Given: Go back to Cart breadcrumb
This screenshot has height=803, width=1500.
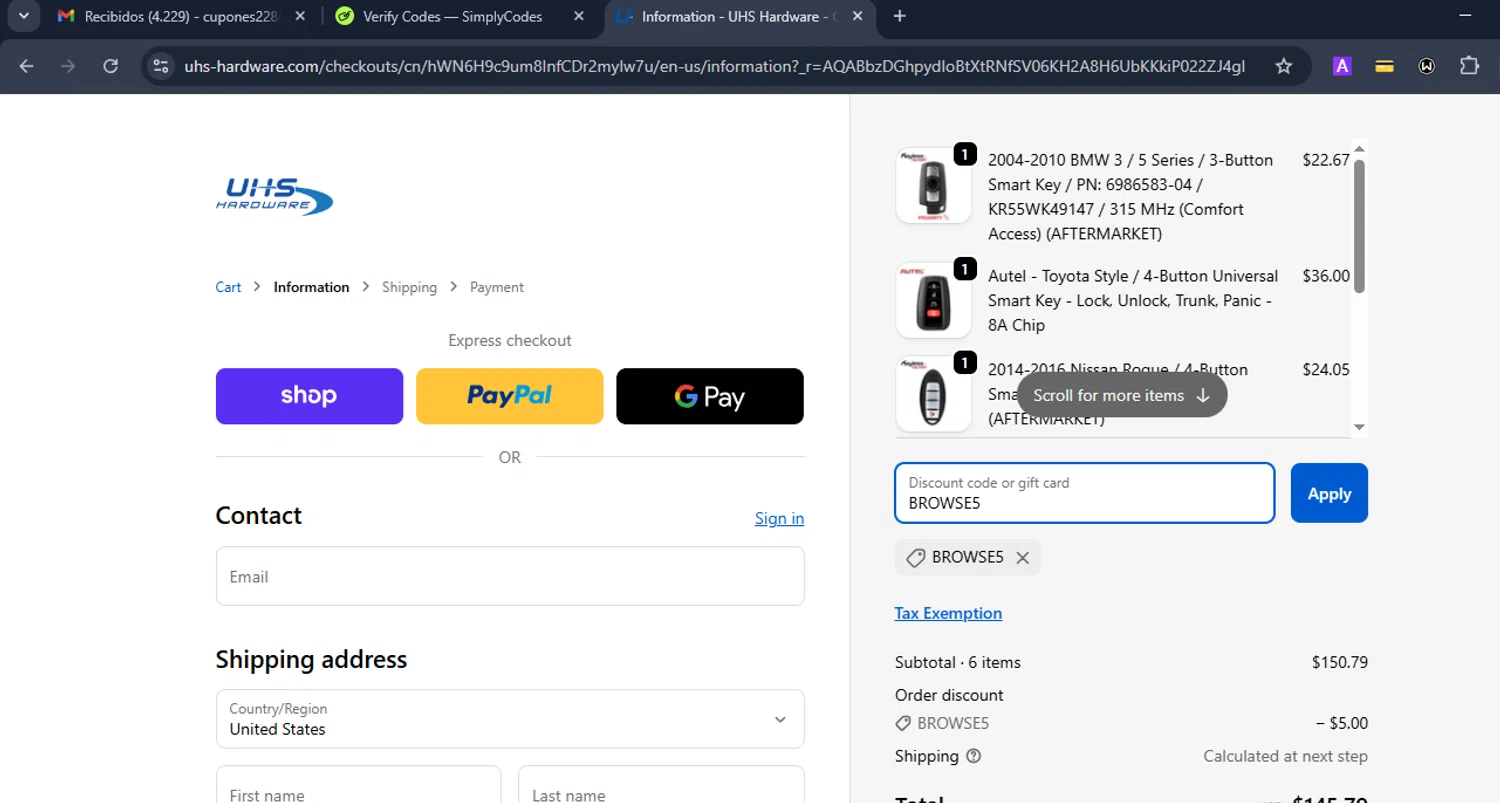Looking at the screenshot, I should point(228,287).
